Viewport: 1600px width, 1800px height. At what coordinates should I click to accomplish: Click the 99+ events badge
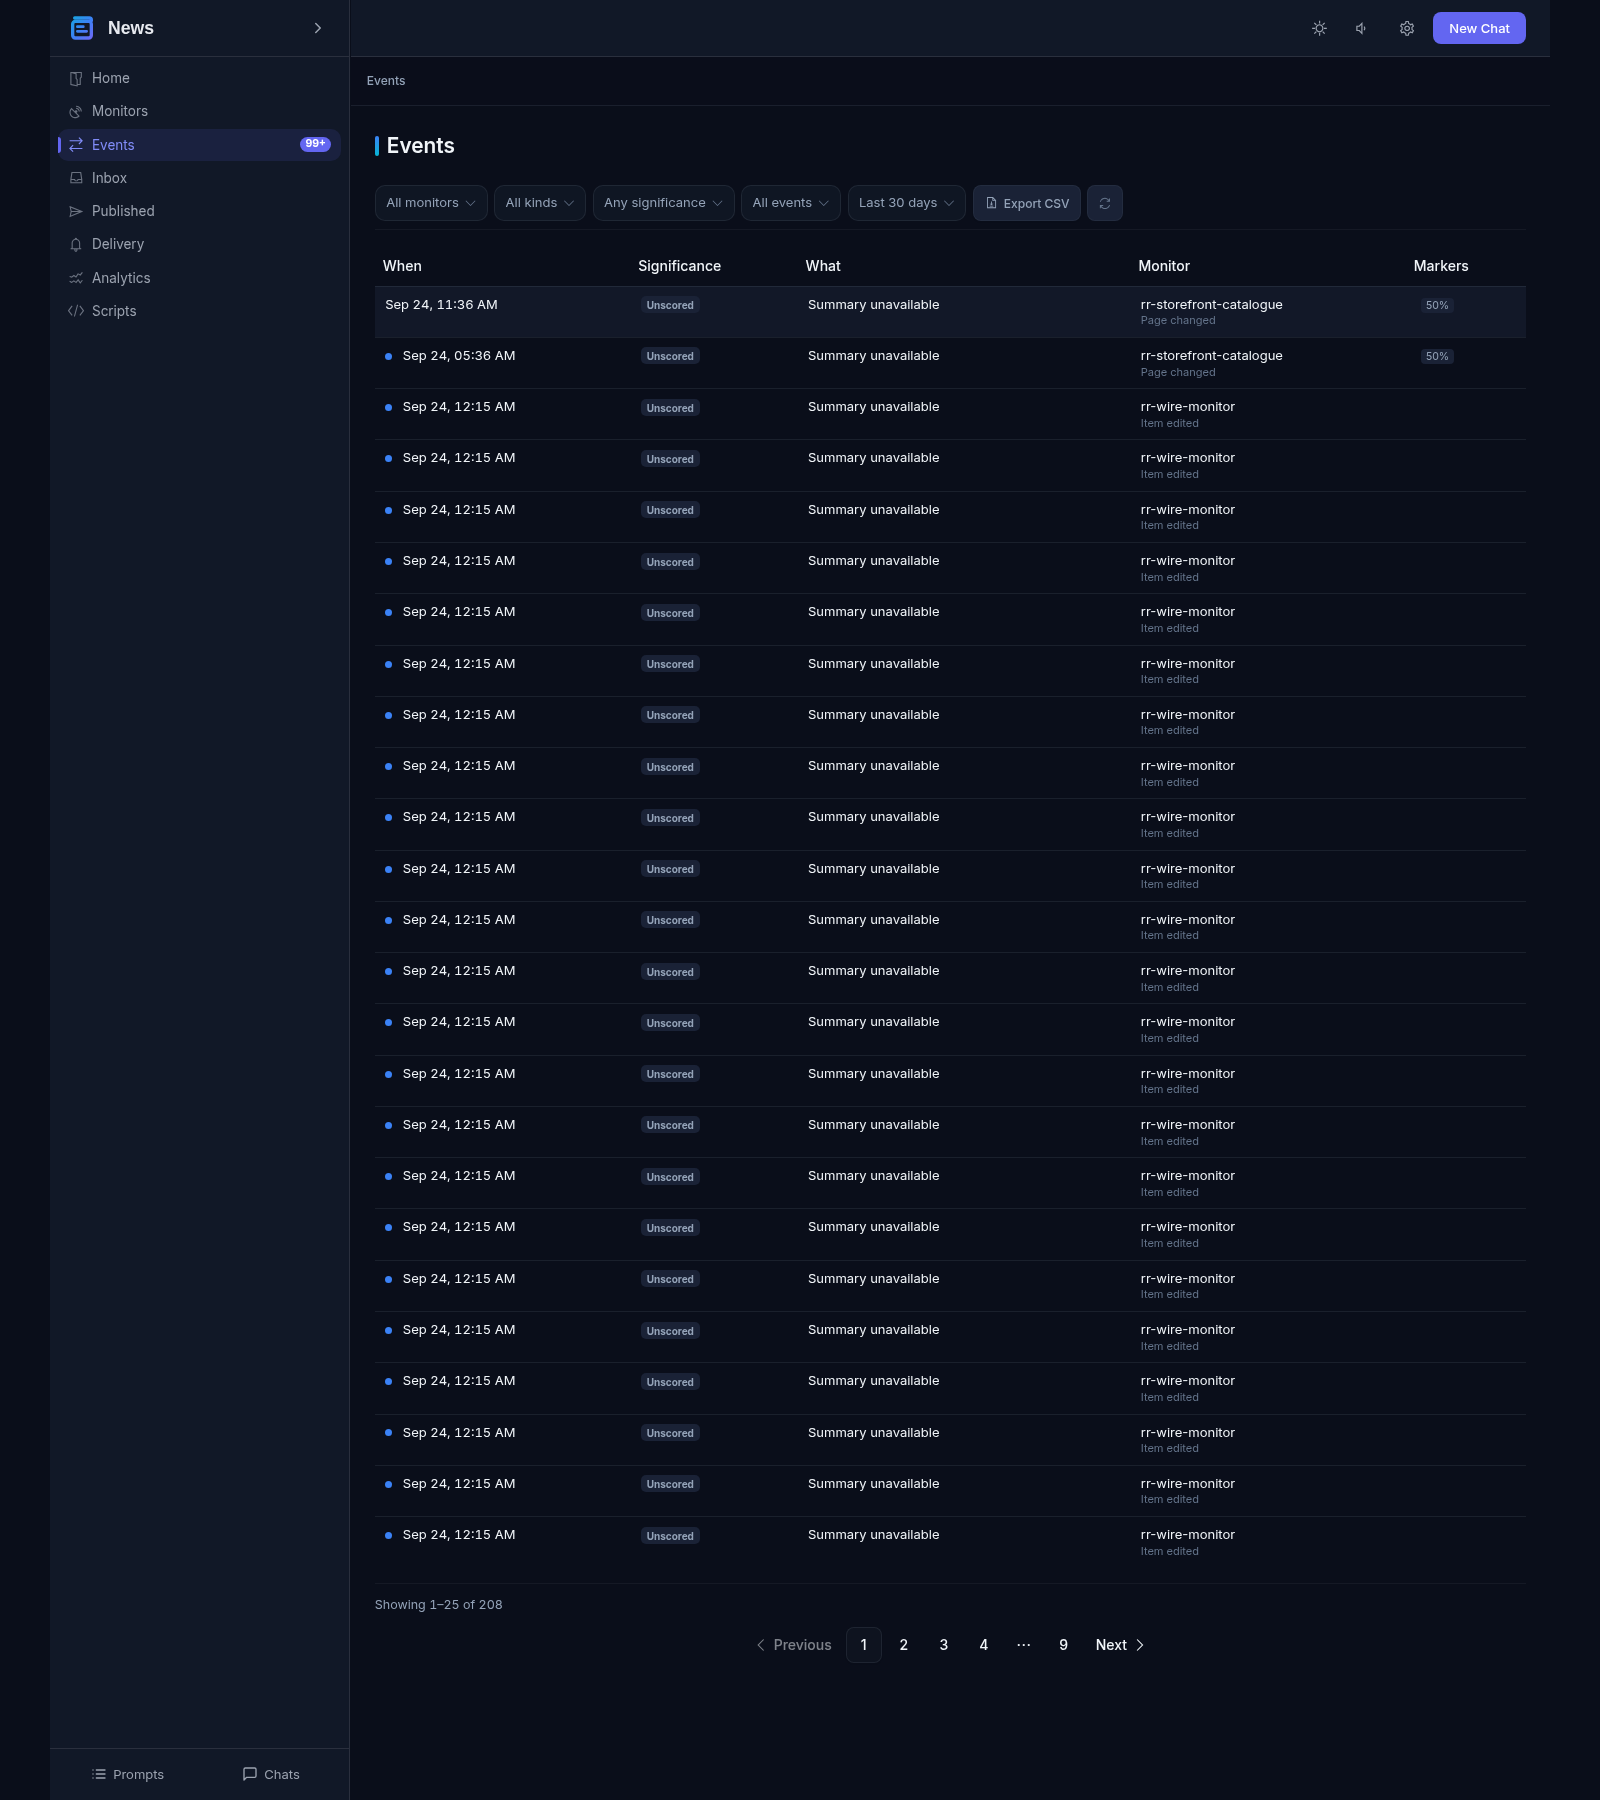click(315, 144)
